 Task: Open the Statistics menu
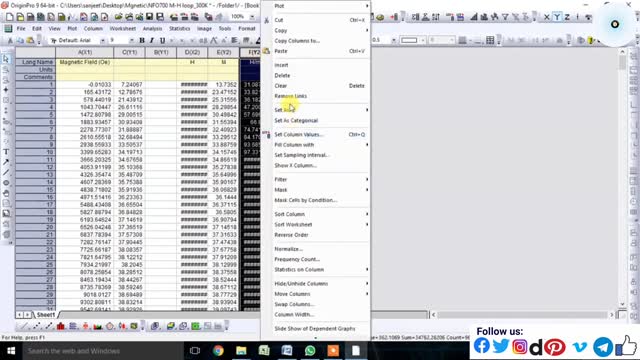180,29
